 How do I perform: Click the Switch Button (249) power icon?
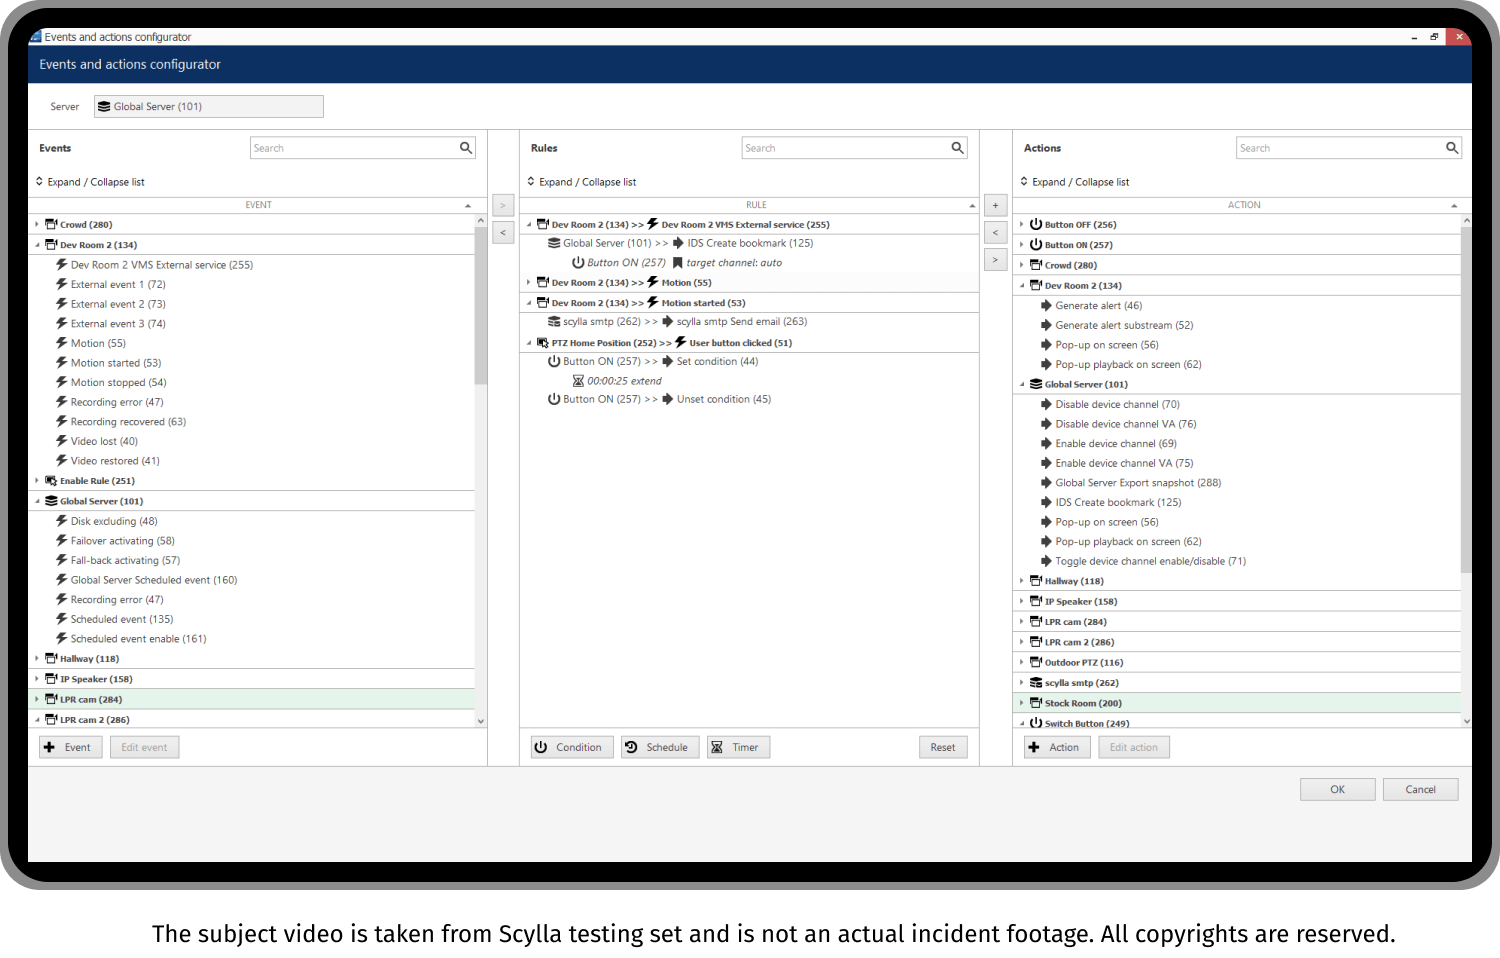click(x=1036, y=723)
